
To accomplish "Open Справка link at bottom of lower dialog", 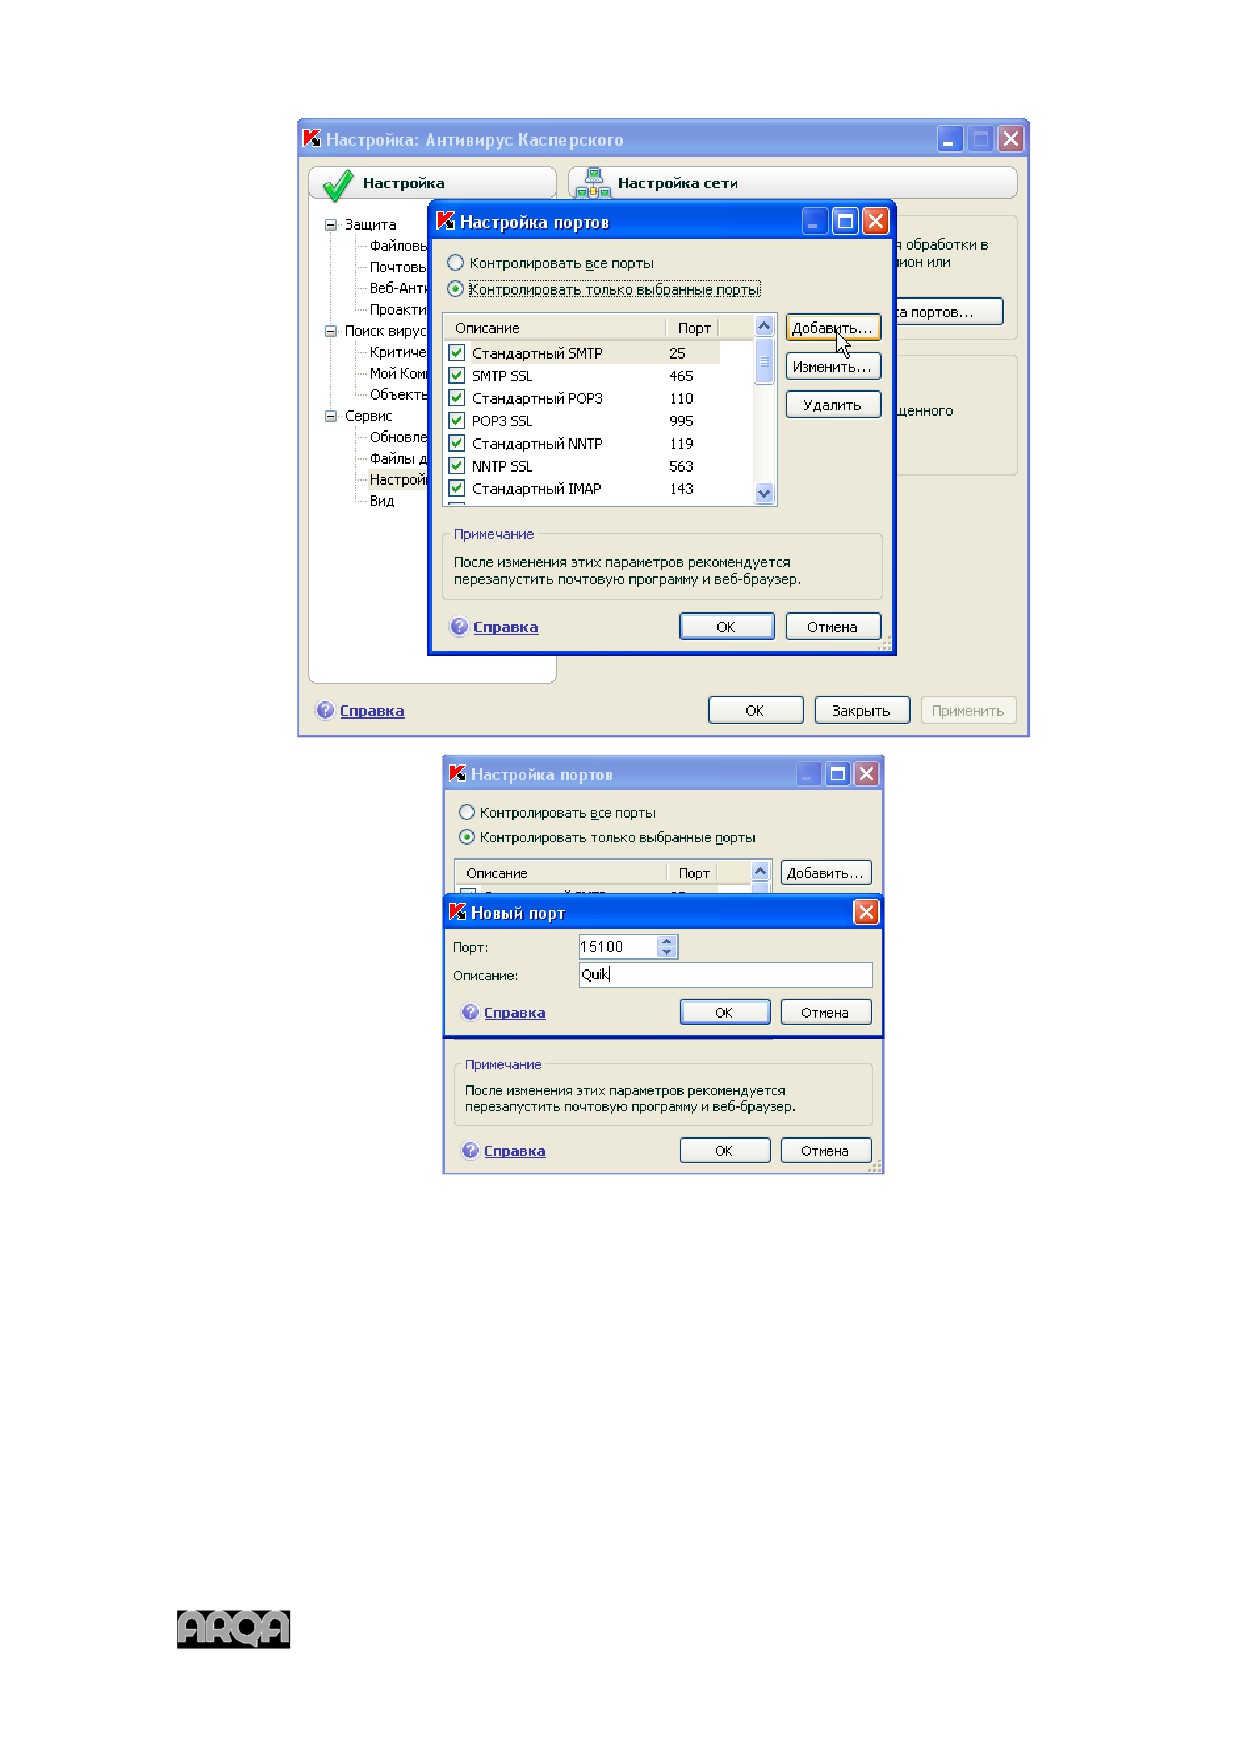I will [x=515, y=1151].
